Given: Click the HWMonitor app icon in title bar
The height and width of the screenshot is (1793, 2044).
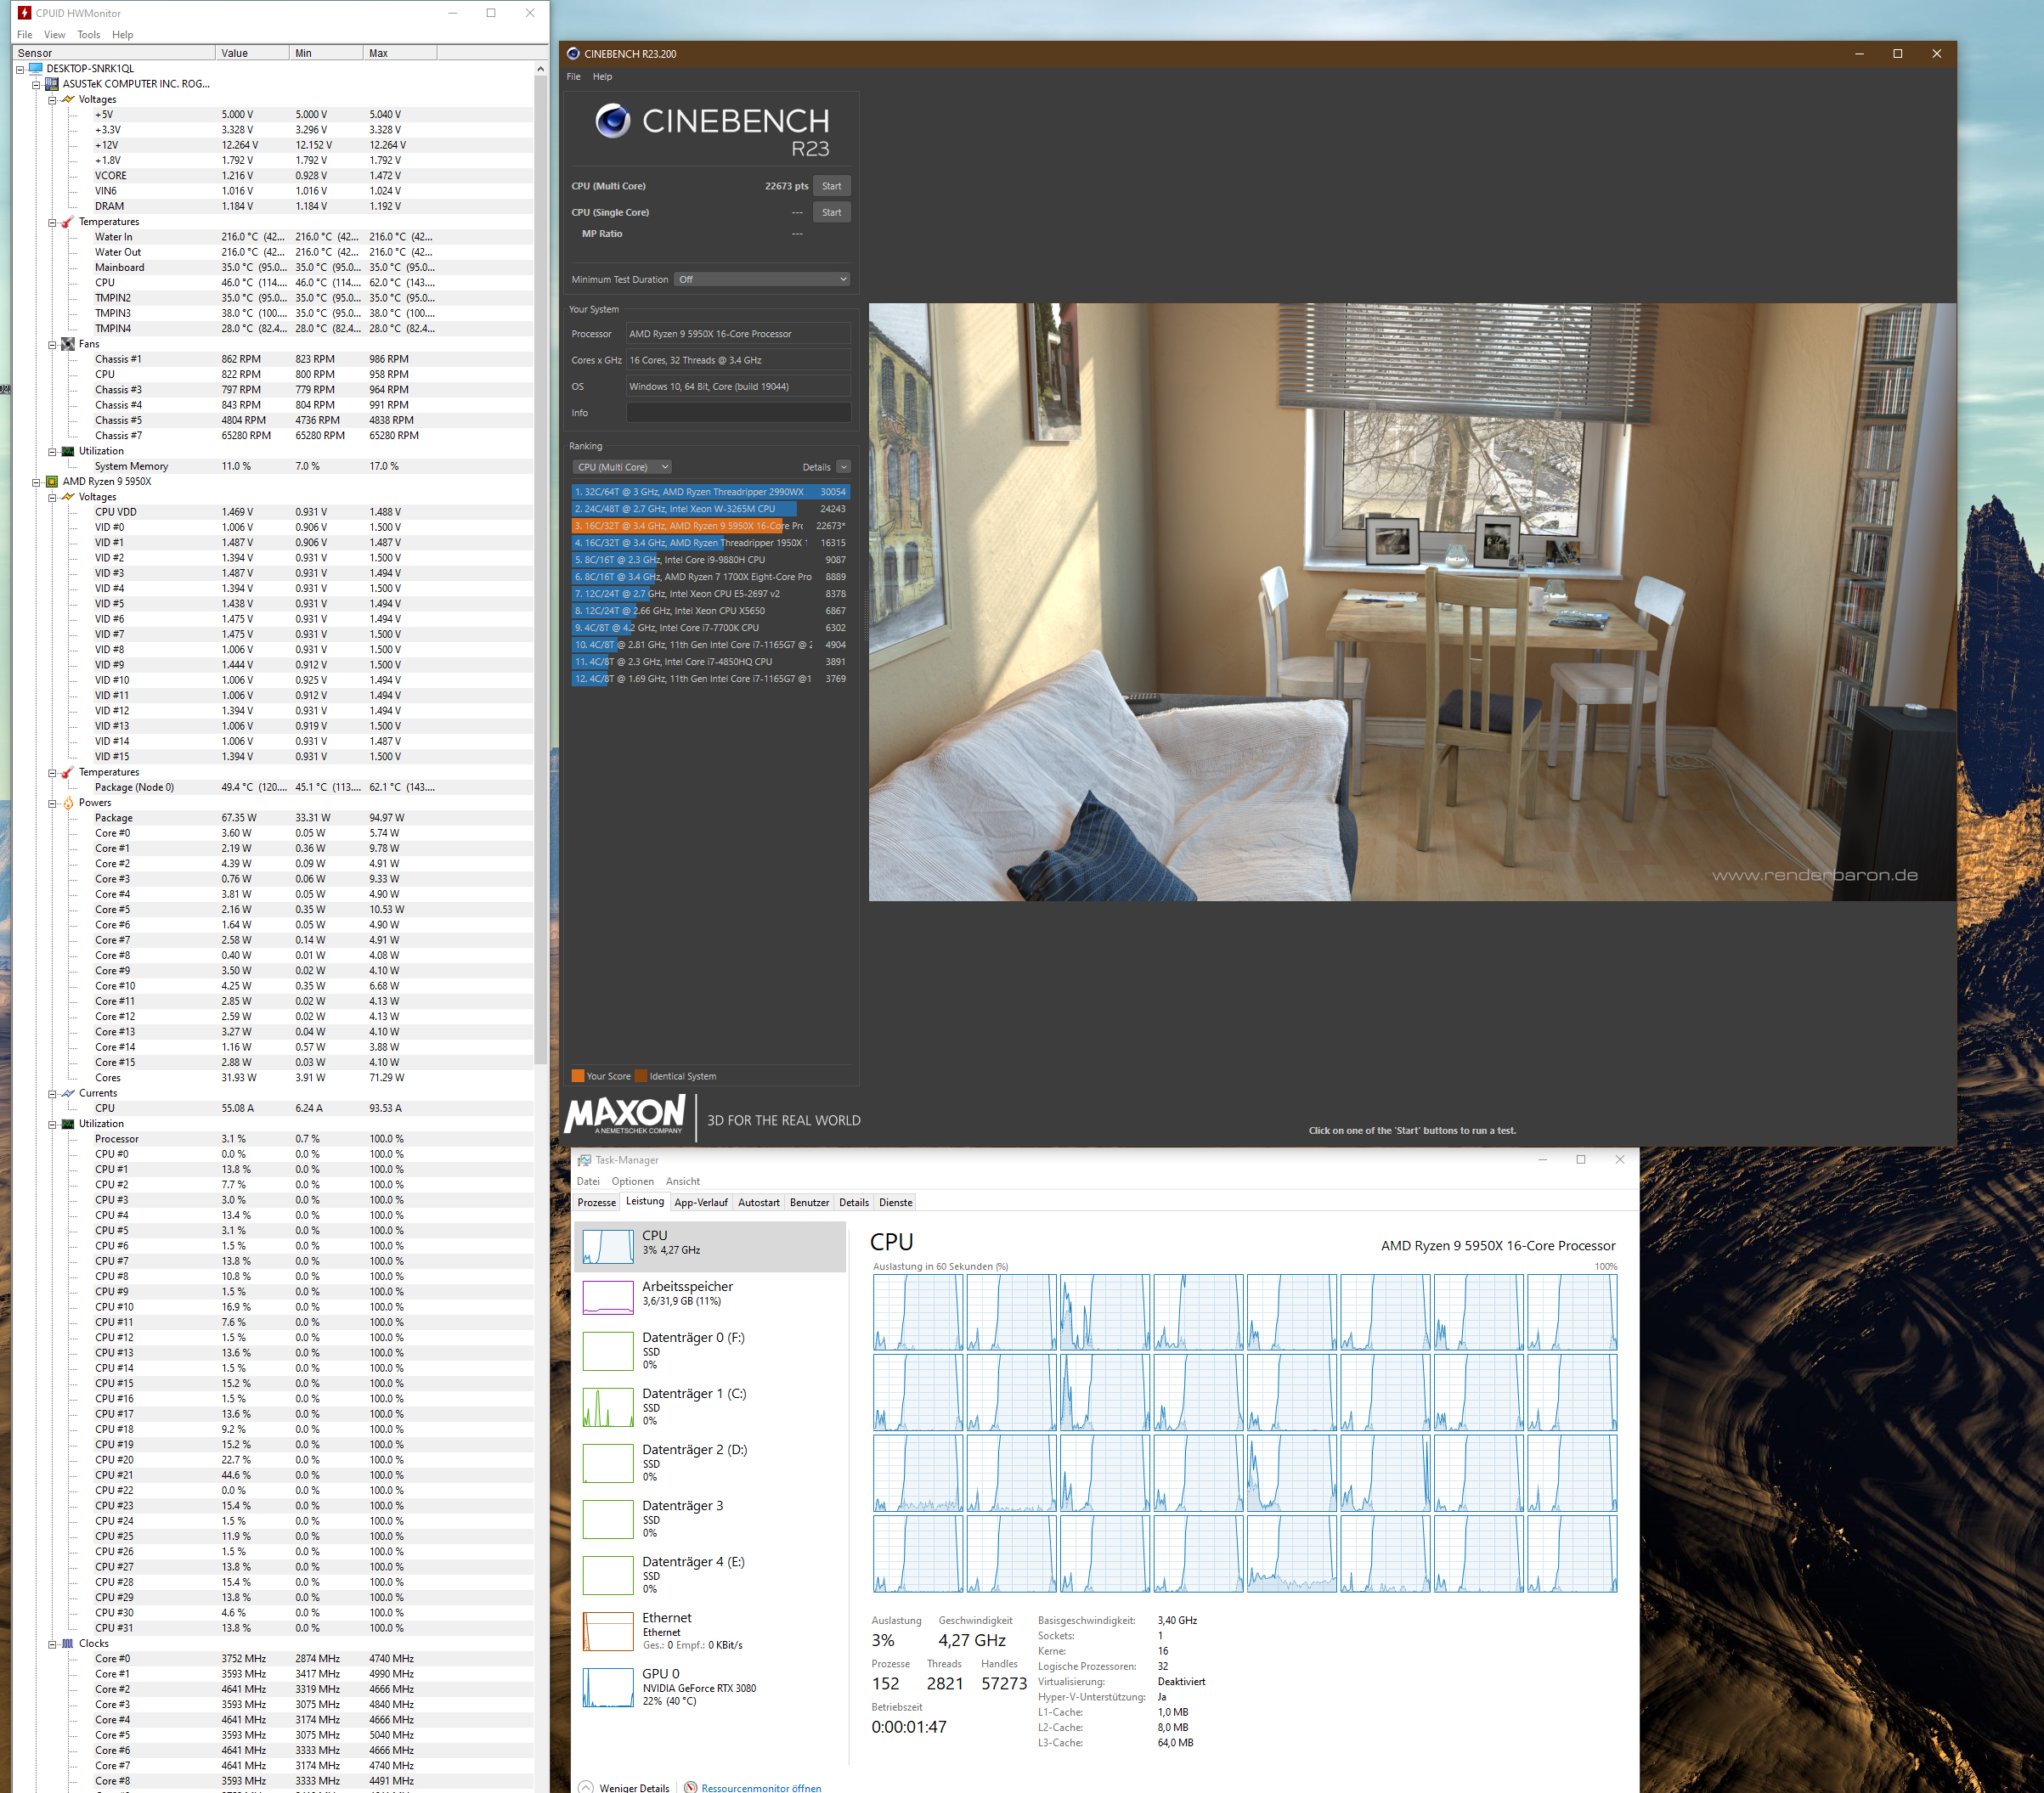Looking at the screenshot, I should point(25,13).
